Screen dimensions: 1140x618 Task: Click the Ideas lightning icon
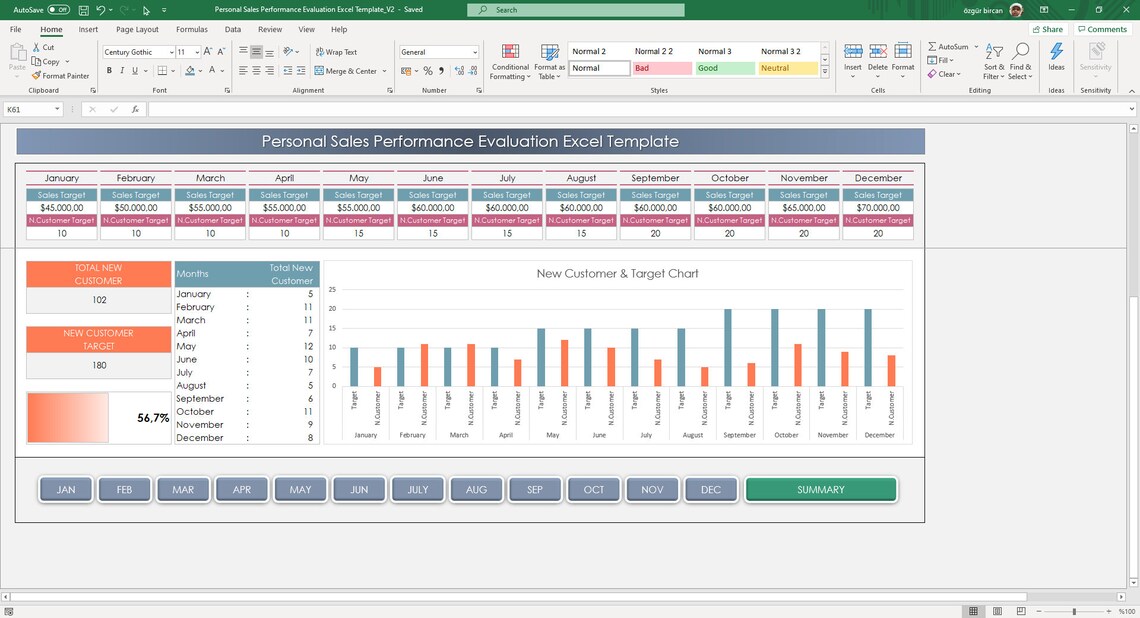[x=1056, y=52]
